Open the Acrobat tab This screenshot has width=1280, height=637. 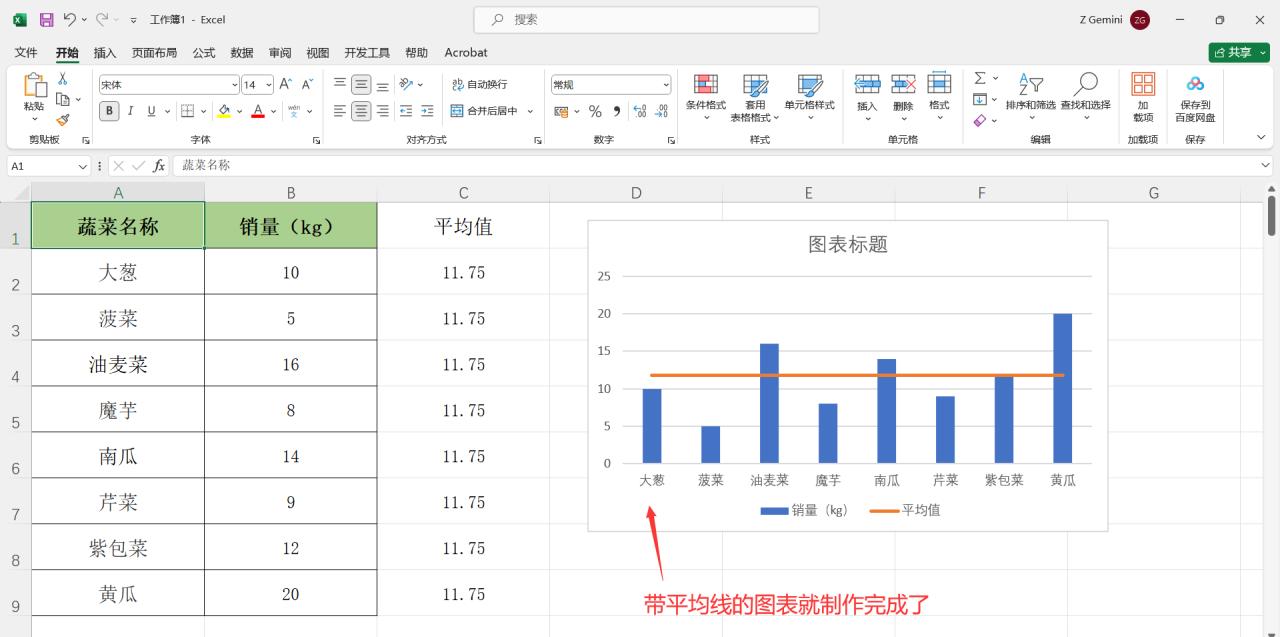(466, 52)
